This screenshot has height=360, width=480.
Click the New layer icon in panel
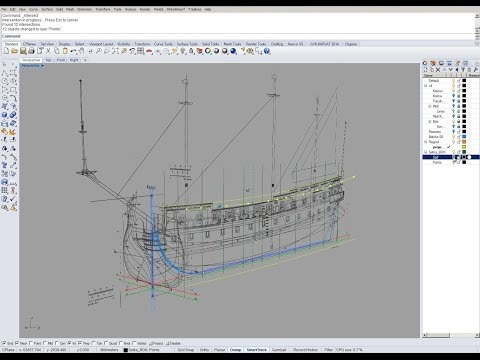pos(425,70)
